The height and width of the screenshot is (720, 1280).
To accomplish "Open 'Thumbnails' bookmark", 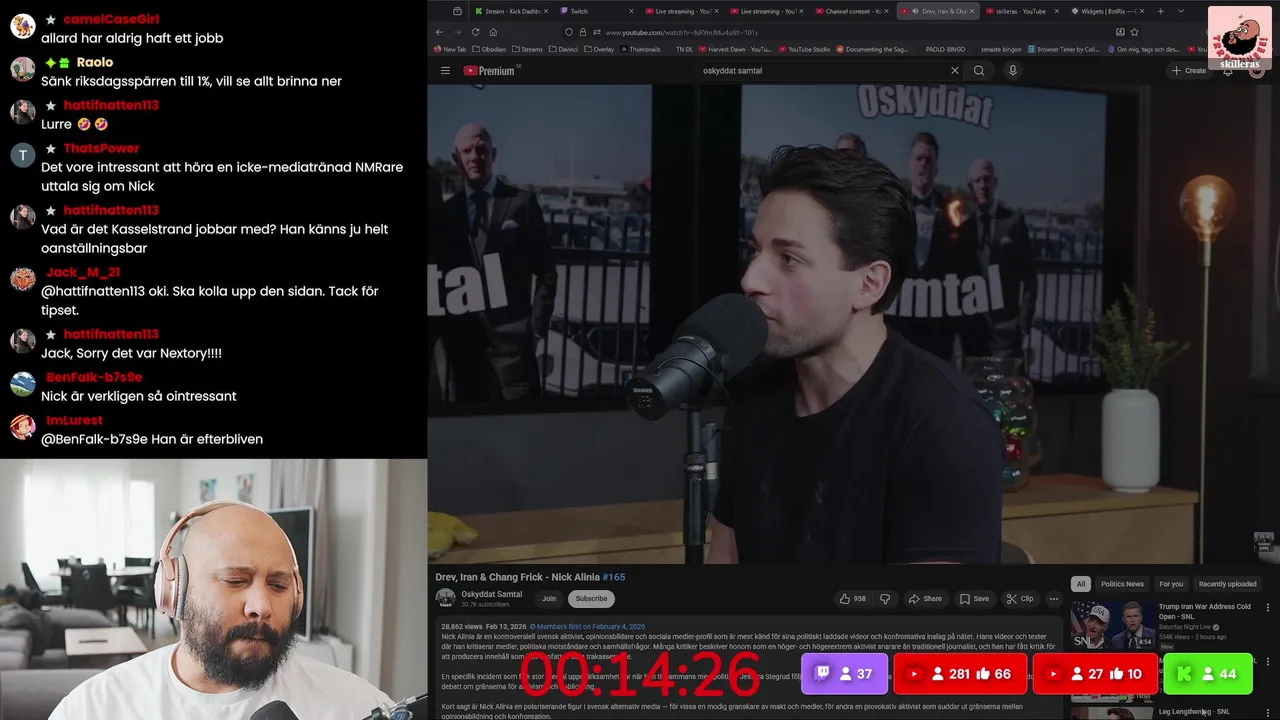I will [639, 49].
